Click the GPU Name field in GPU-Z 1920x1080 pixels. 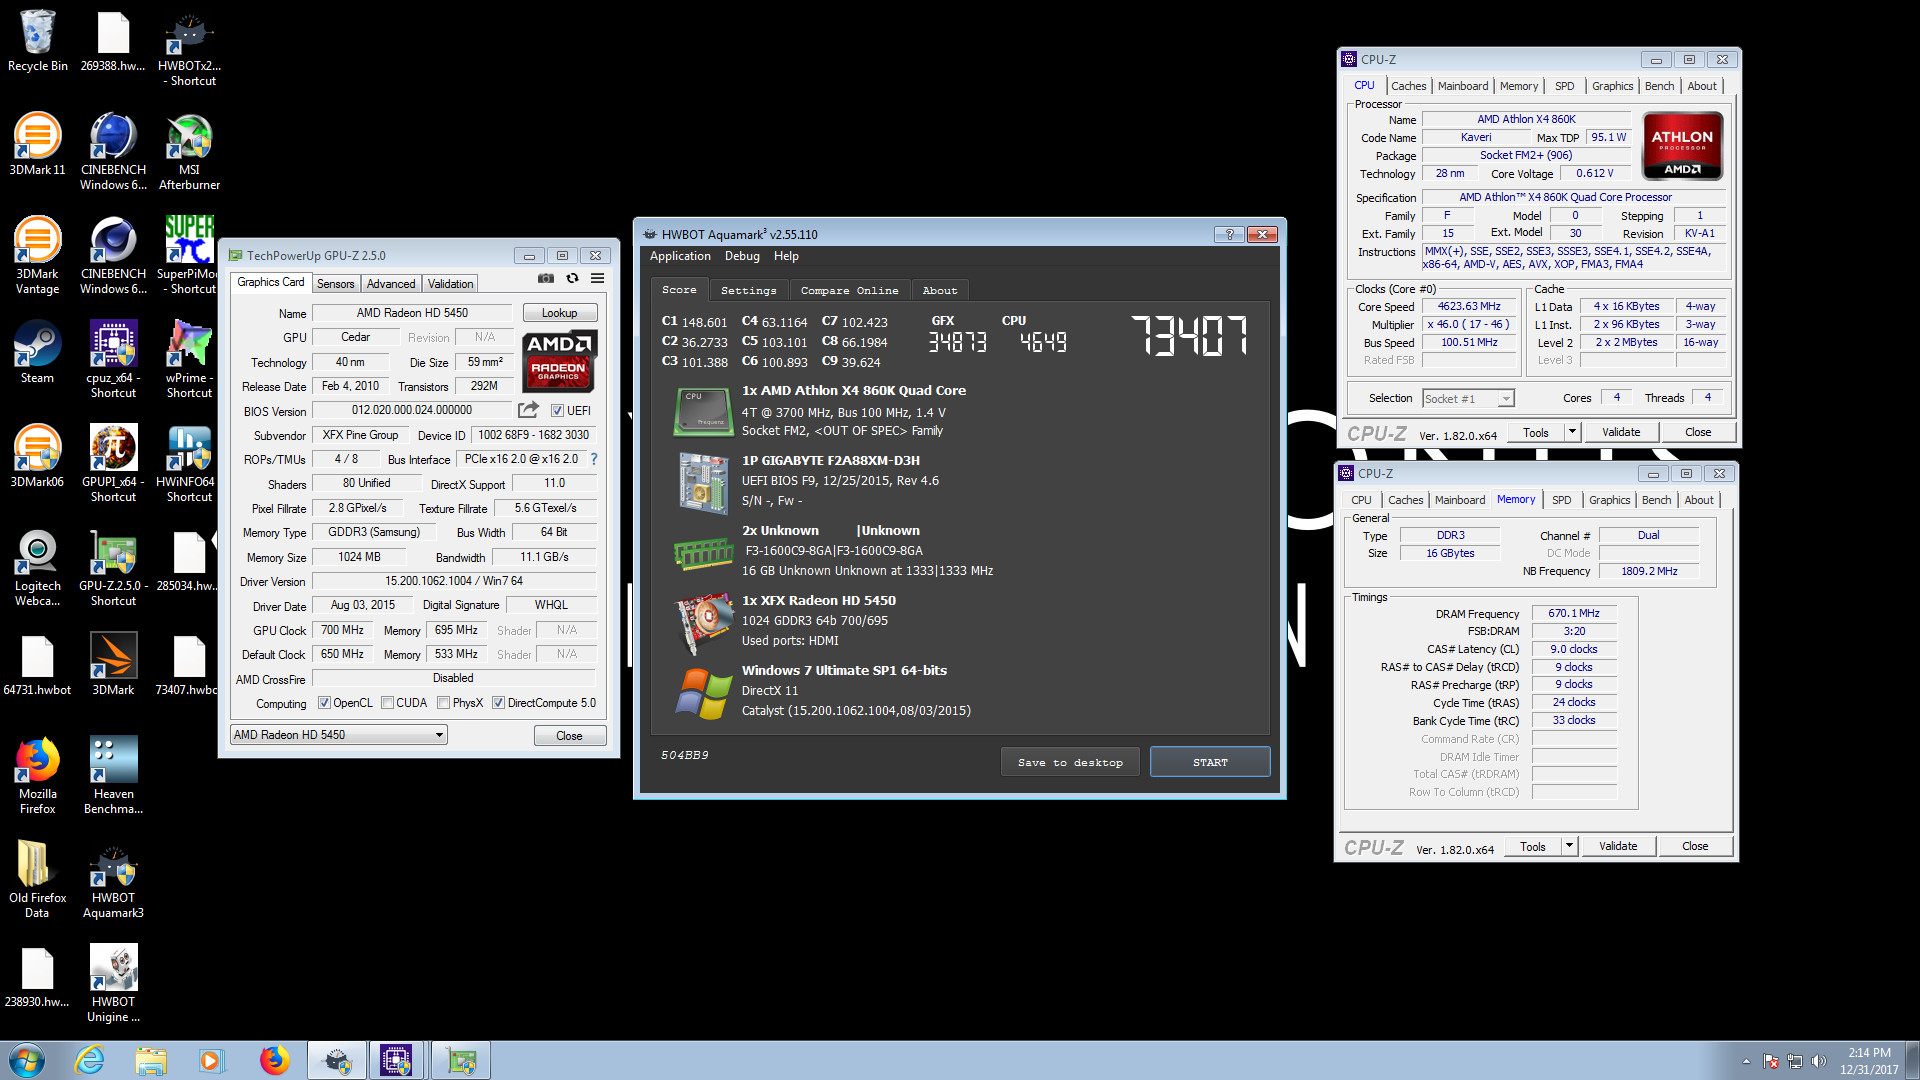point(412,313)
